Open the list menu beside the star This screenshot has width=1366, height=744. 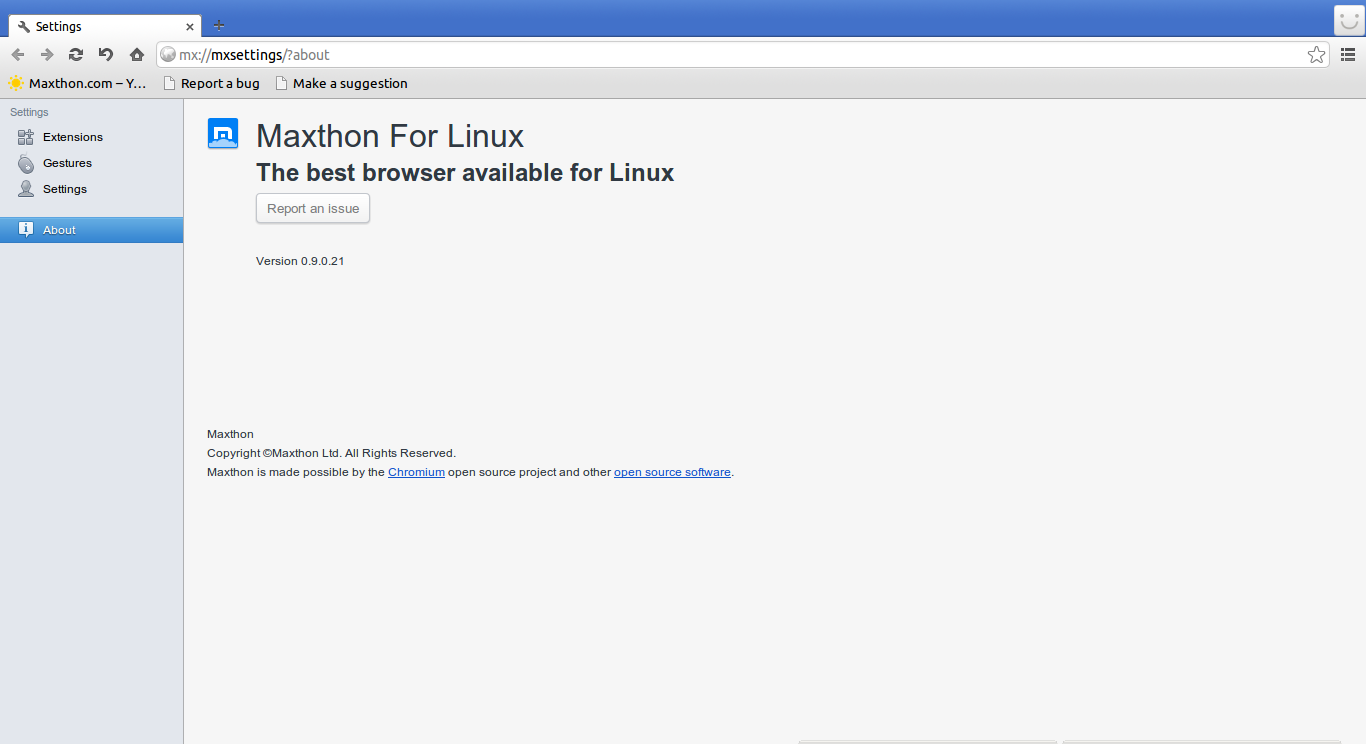click(1347, 55)
